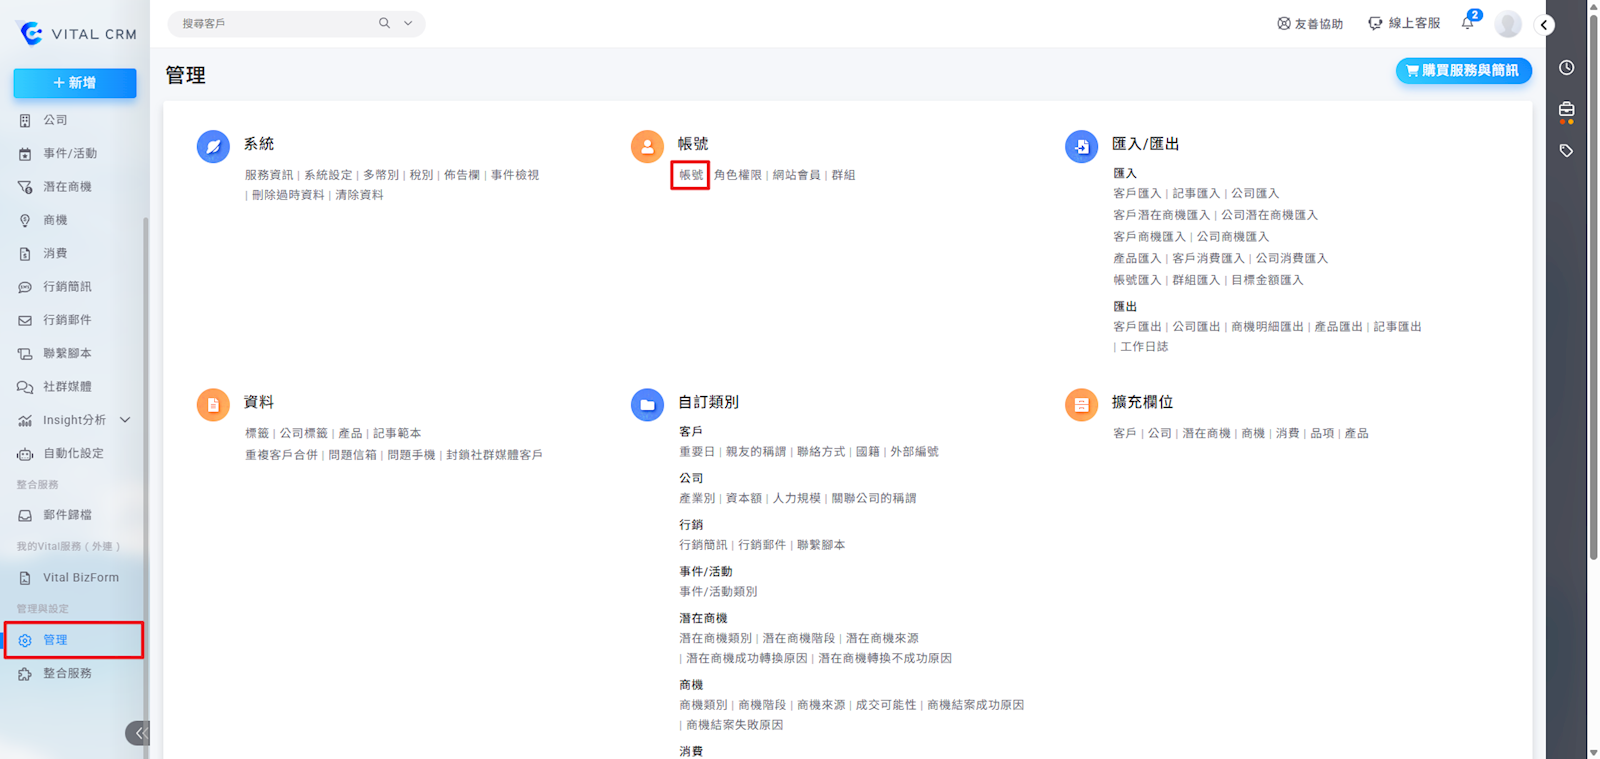Image resolution: width=1600 pixels, height=759 pixels.
Task: Expand the Insight分析 sidebar menu
Action: (125, 420)
